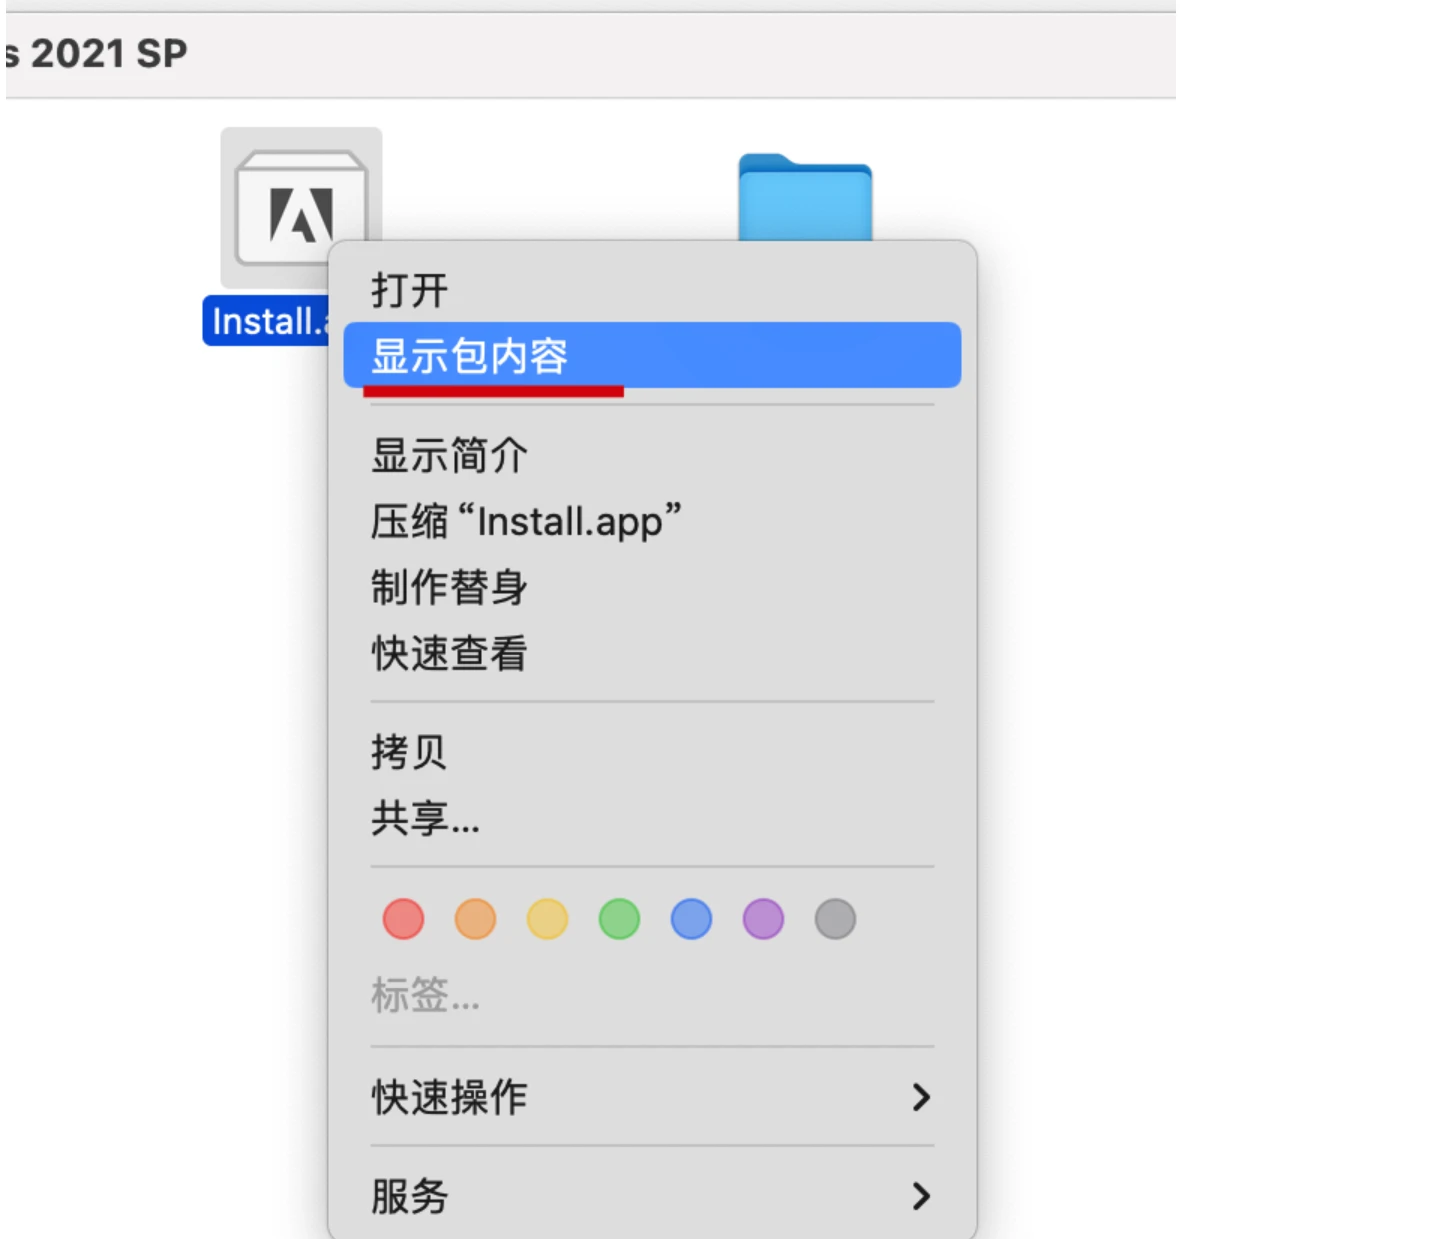Screen dimensions: 1438x1239
Task: Apply the blue color tag
Action: point(692,919)
